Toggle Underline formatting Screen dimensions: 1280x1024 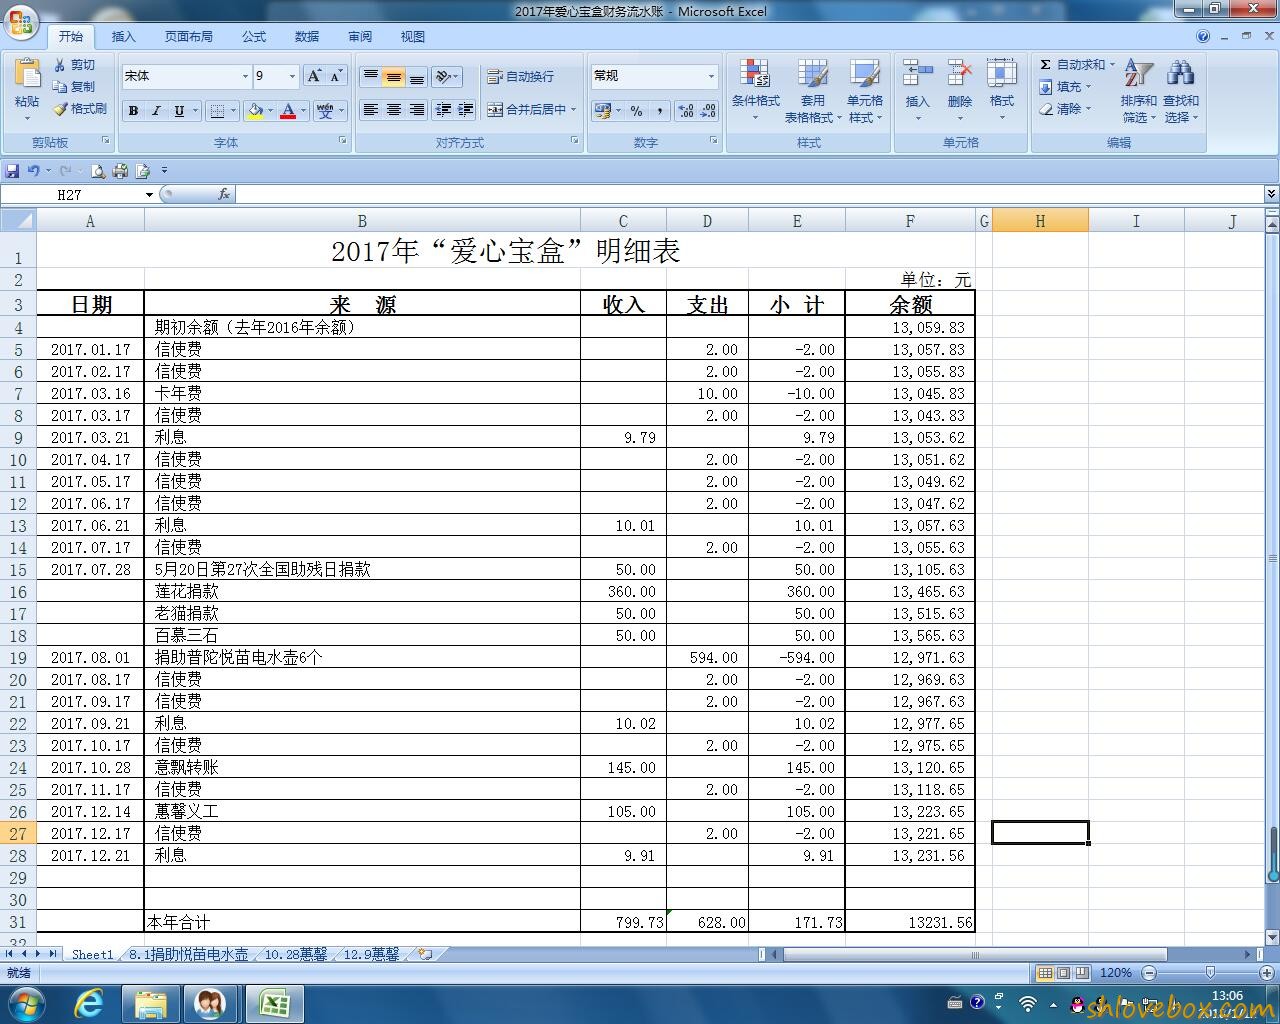pos(179,111)
